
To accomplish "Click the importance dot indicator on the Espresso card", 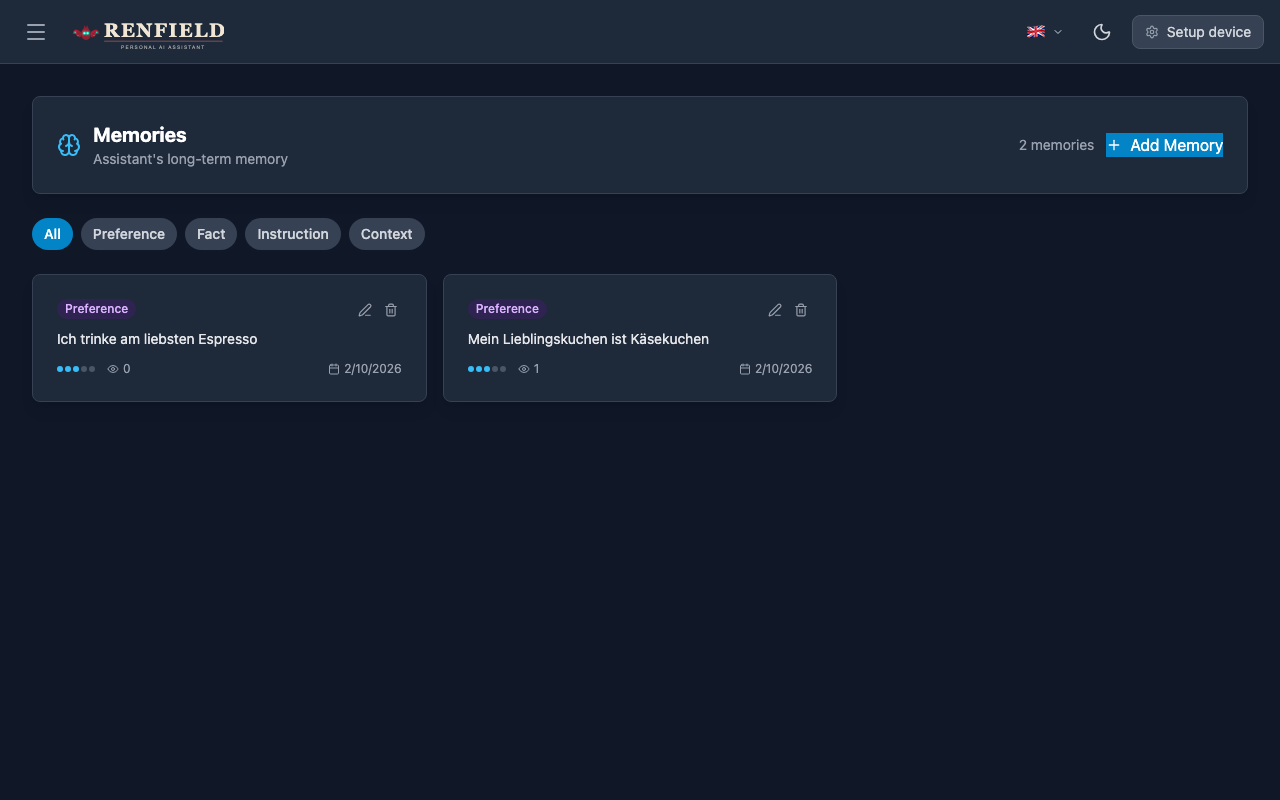I will 76,369.
